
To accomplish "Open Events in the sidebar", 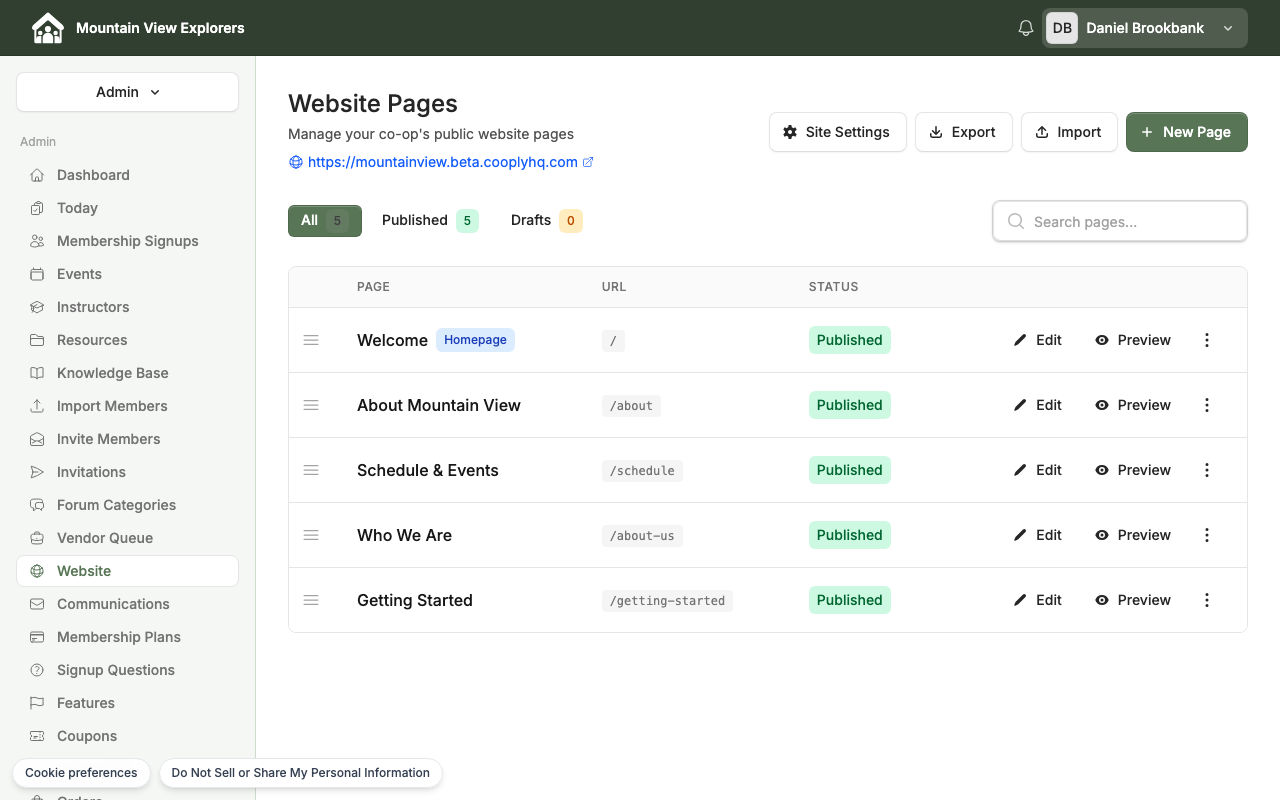I will (127, 274).
